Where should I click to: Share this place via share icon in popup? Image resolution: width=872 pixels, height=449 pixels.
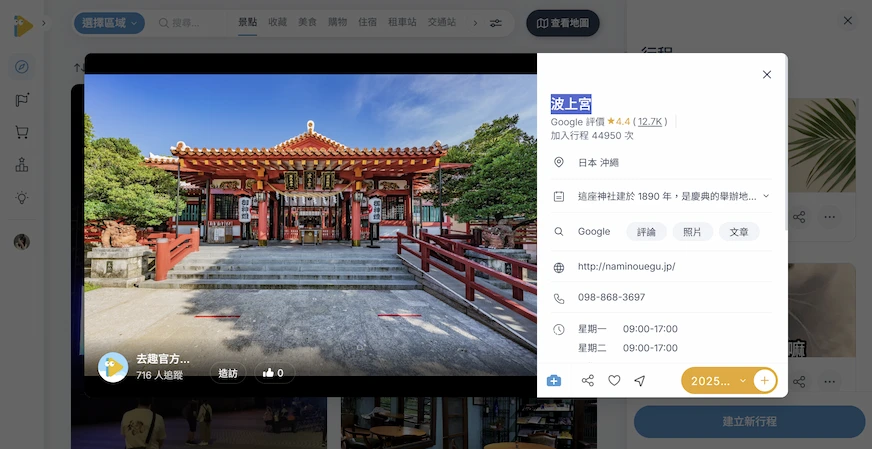click(x=588, y=381)
